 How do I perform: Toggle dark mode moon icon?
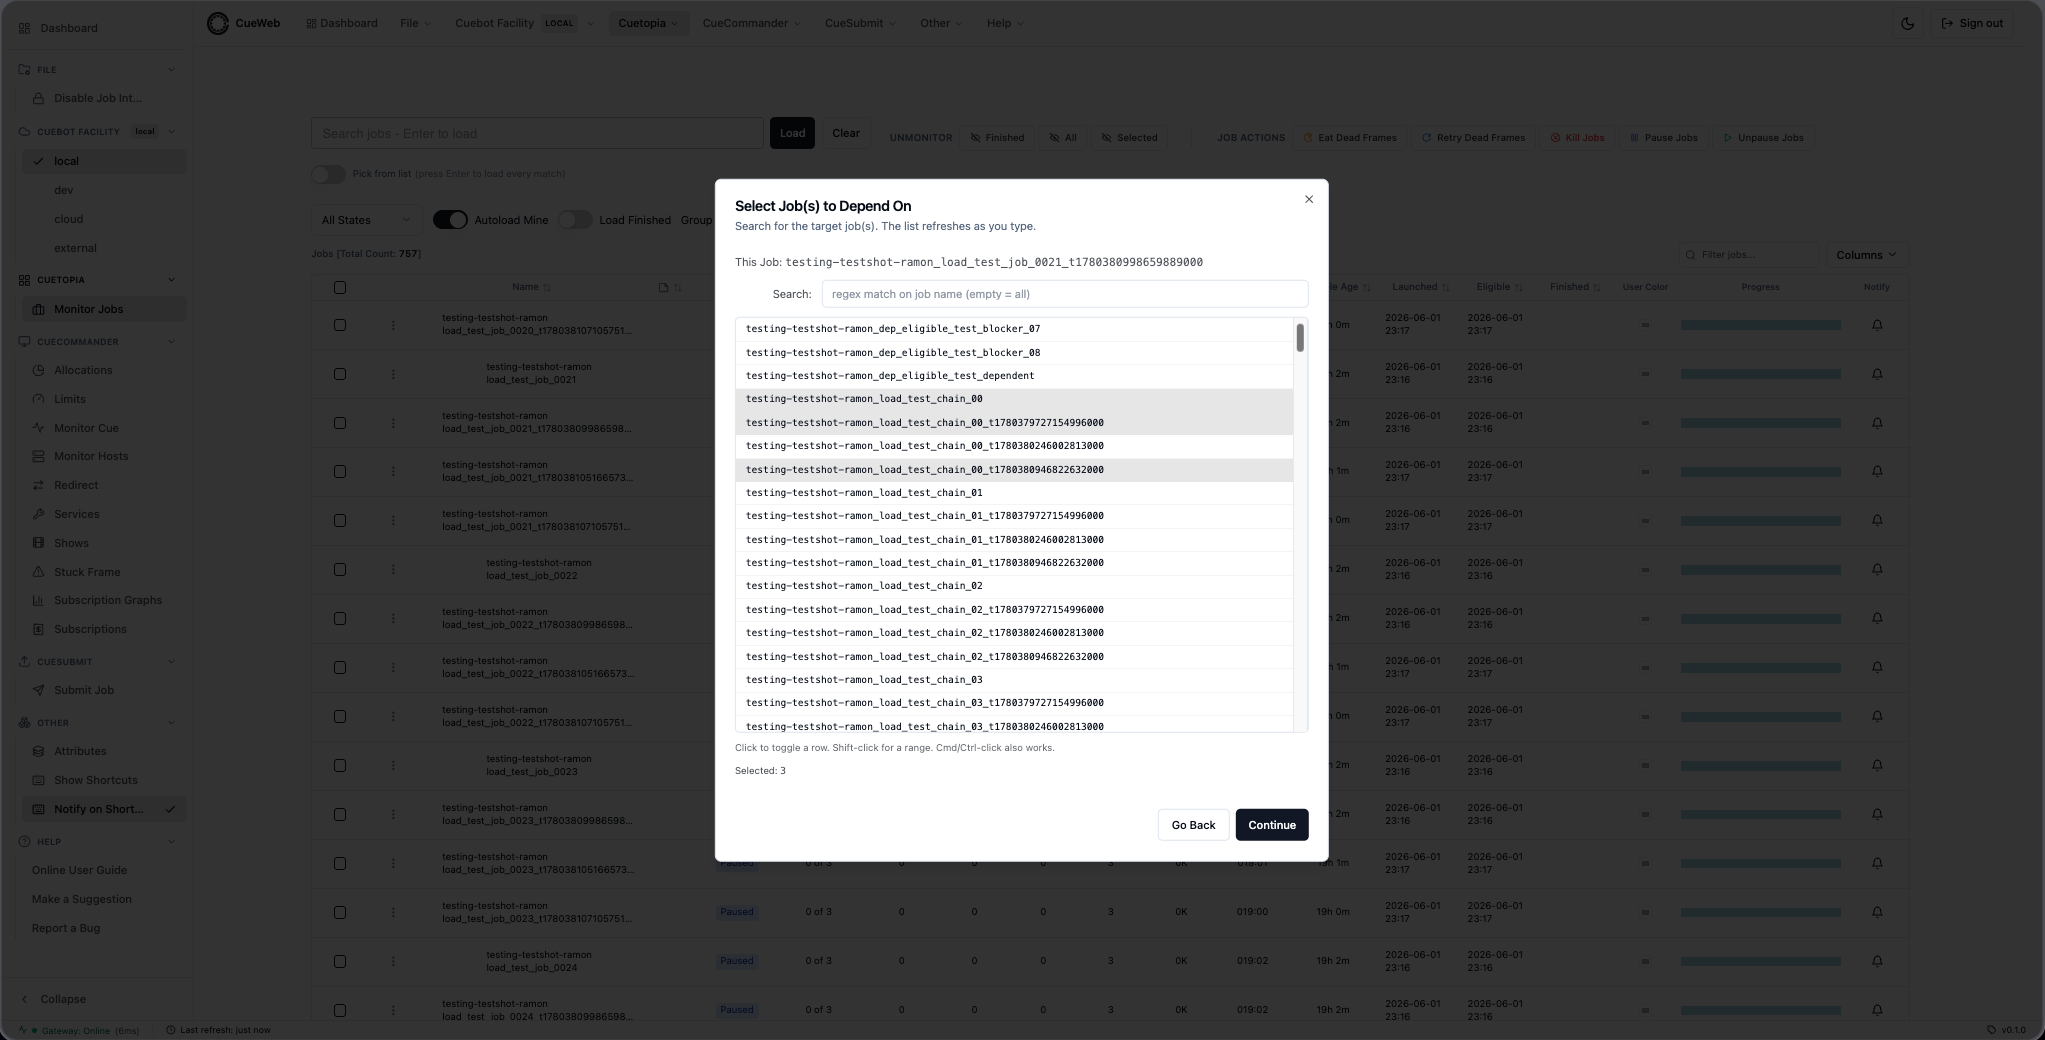[1907, 23]
